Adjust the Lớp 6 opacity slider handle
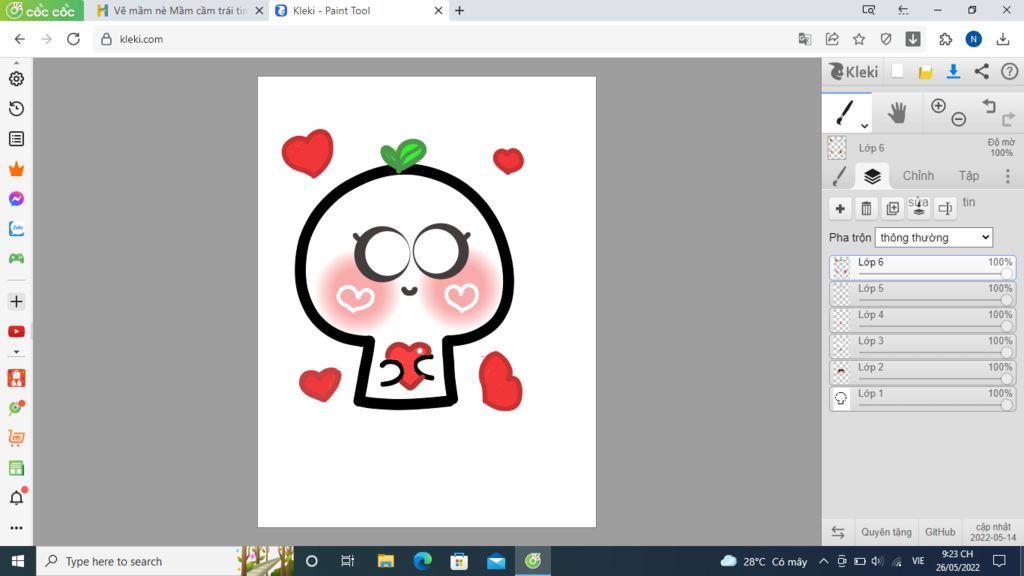1024x576 pixels. (x=1006, y=274)
